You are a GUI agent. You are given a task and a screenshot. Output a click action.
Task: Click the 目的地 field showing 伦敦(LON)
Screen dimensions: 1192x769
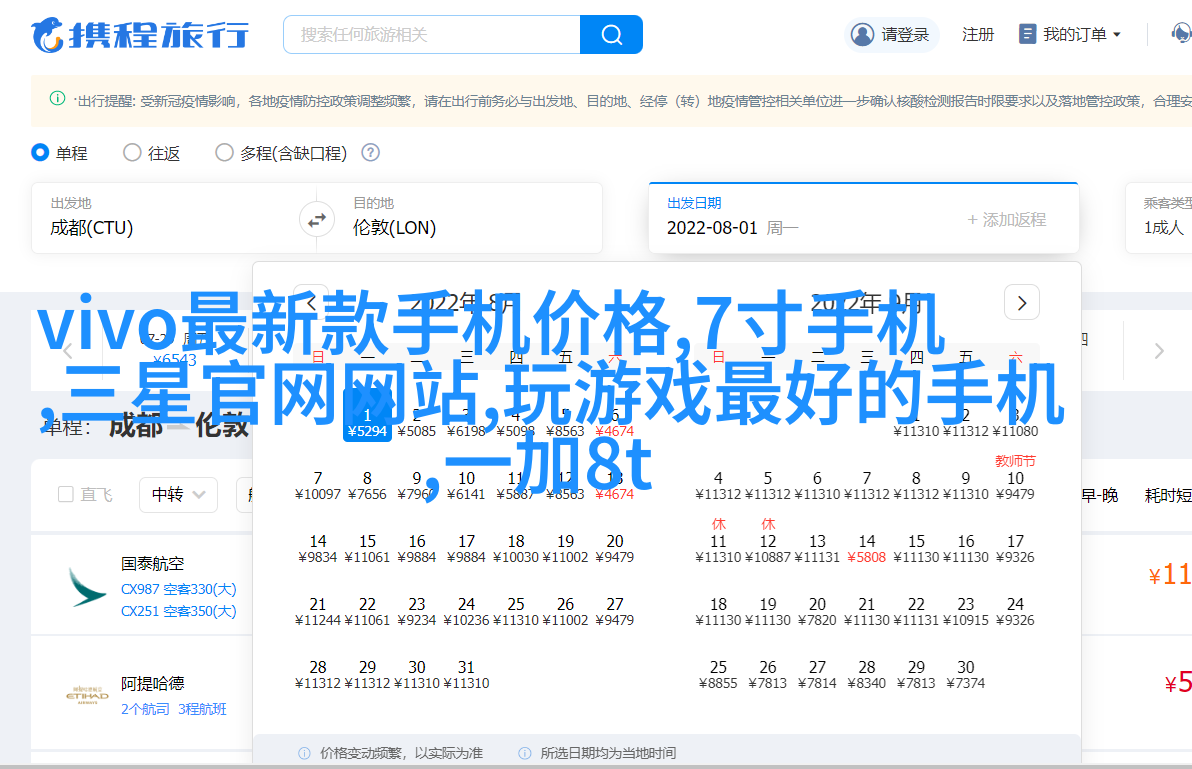click(468, 218)
